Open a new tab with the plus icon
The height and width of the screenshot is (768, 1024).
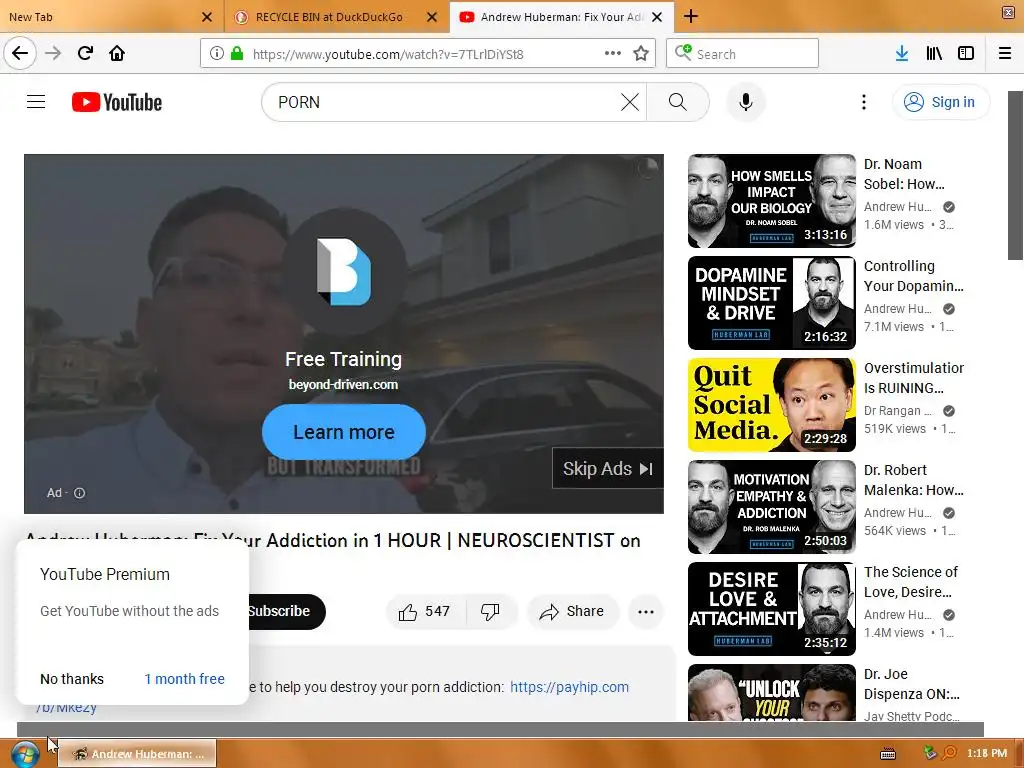tap(691, 16)
